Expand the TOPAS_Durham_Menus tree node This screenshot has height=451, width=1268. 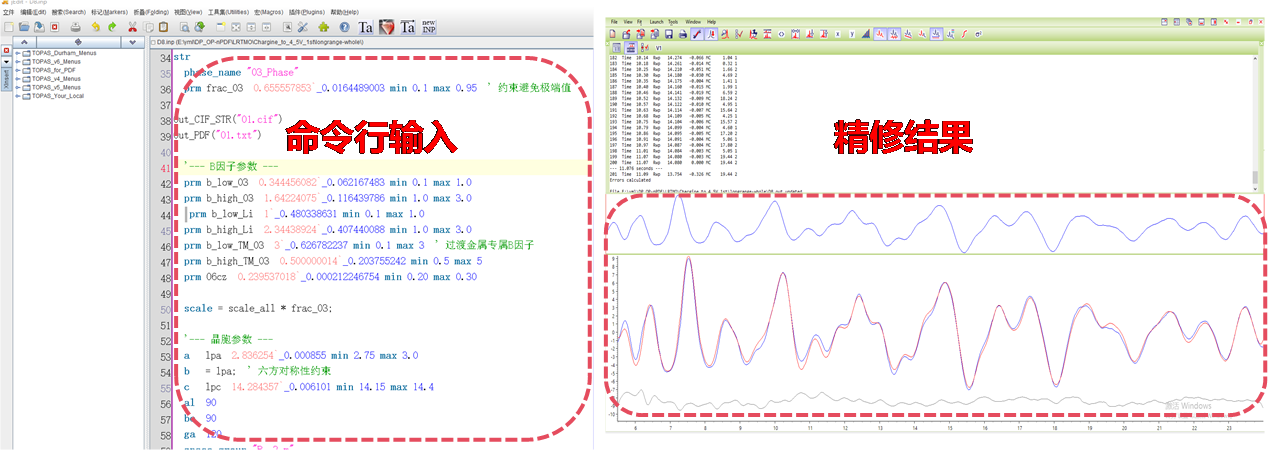(18, 51)
